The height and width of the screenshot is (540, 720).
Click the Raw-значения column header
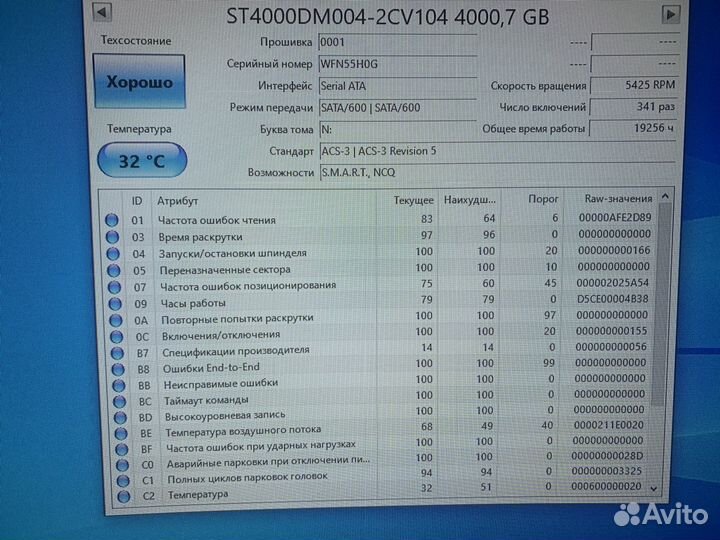612,199
